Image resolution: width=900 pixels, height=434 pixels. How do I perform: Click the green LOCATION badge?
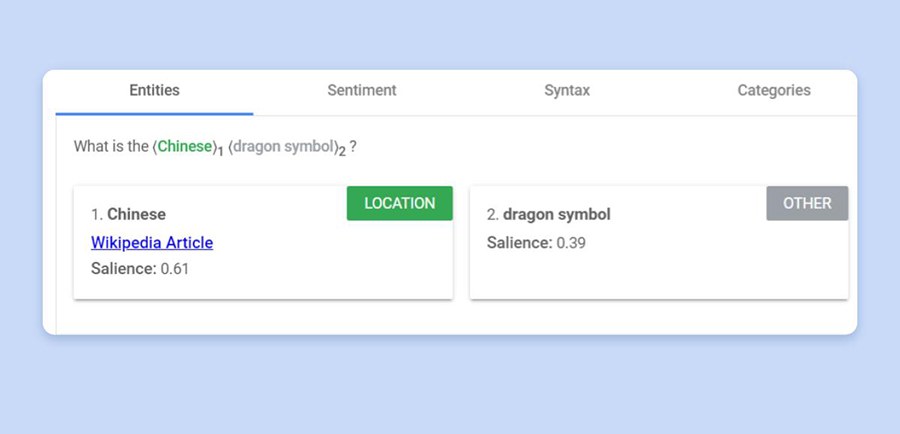coord(399,203)
